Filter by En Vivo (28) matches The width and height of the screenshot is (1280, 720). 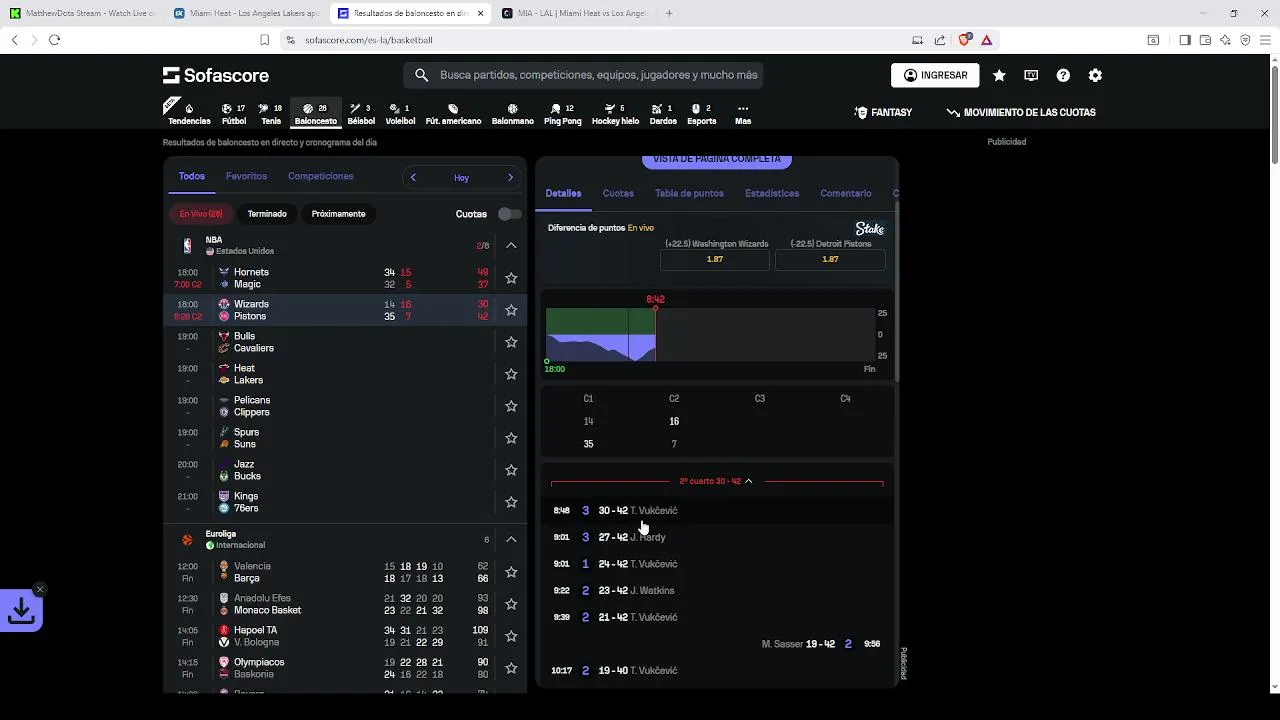click(x=201, y=214)
